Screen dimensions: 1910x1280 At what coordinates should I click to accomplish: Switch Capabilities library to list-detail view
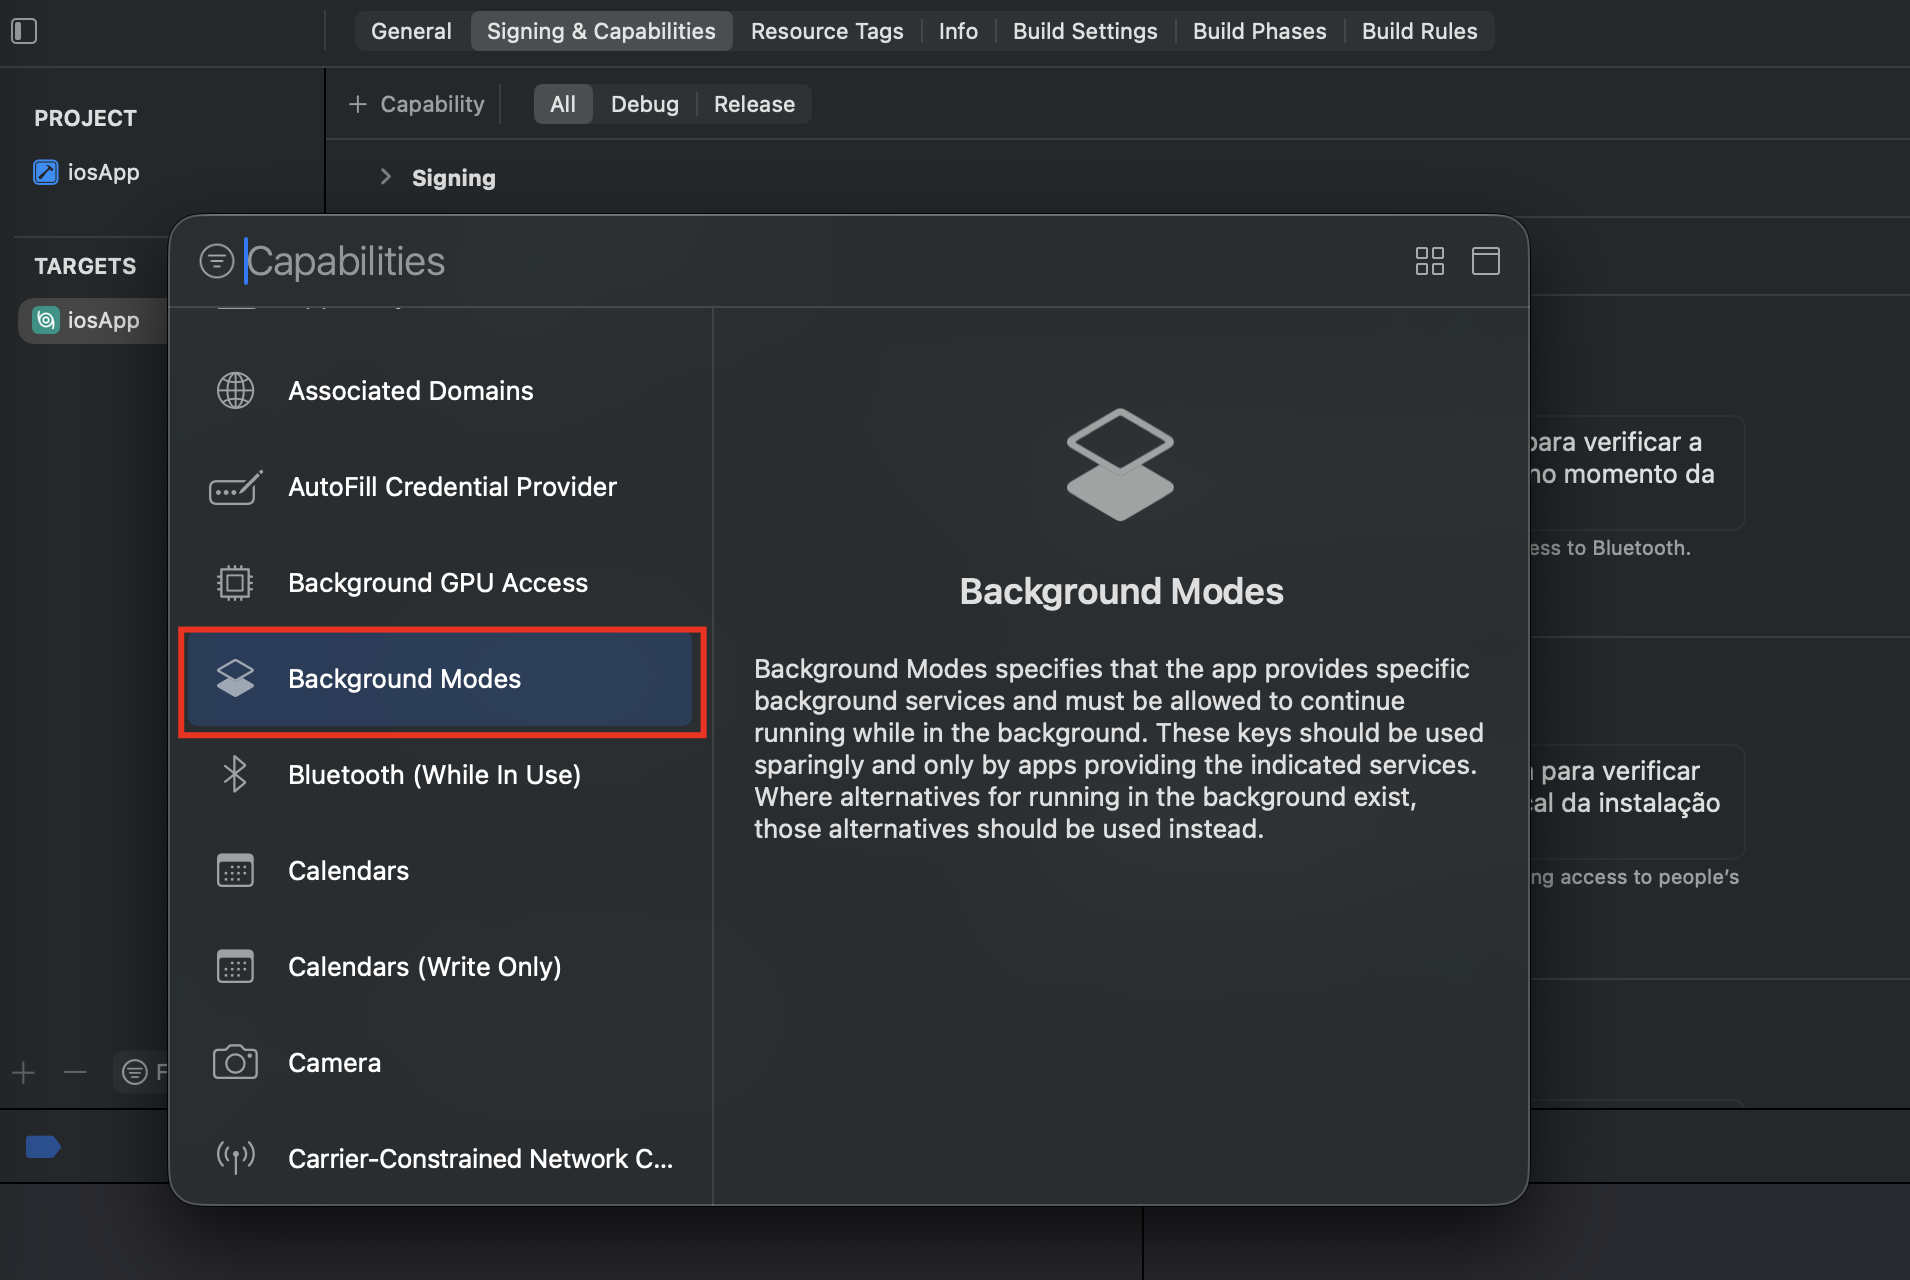1485,261
